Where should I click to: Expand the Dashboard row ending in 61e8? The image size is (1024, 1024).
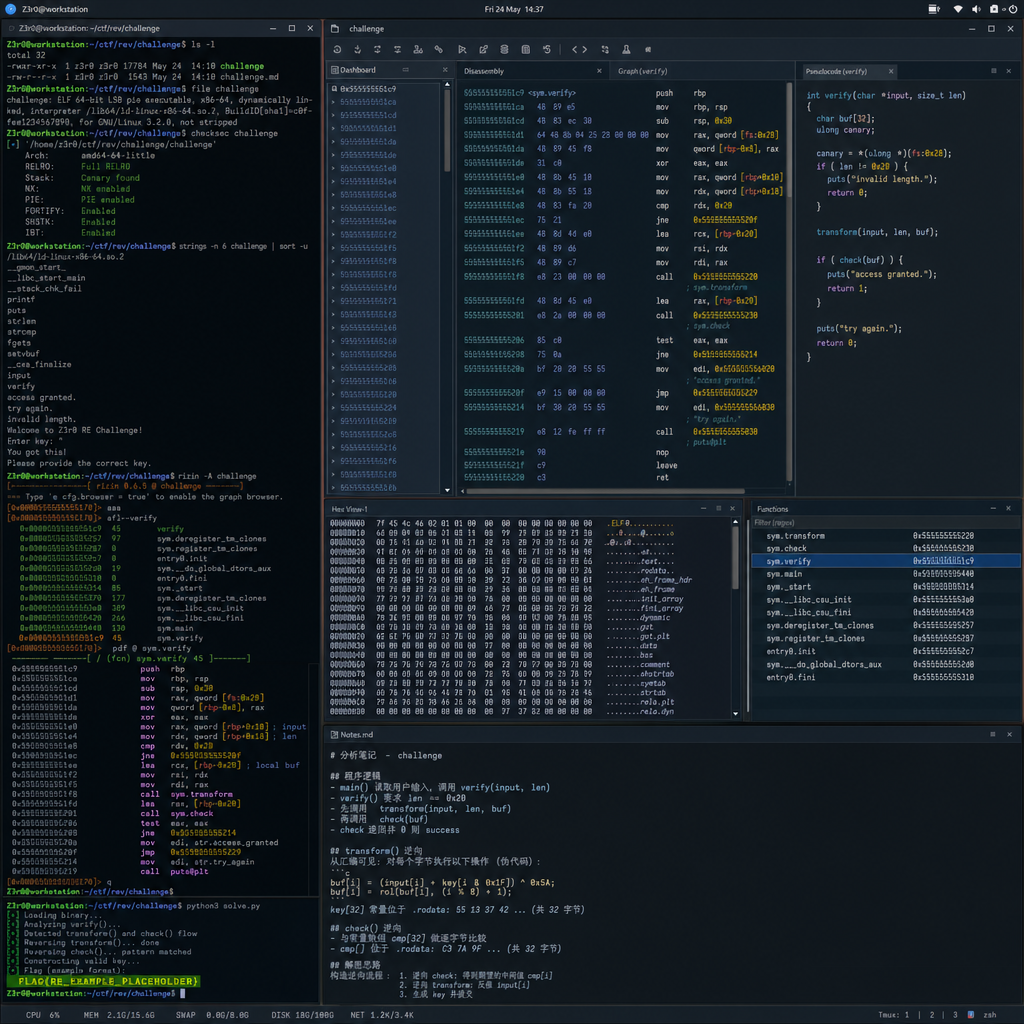pos(333,195)
